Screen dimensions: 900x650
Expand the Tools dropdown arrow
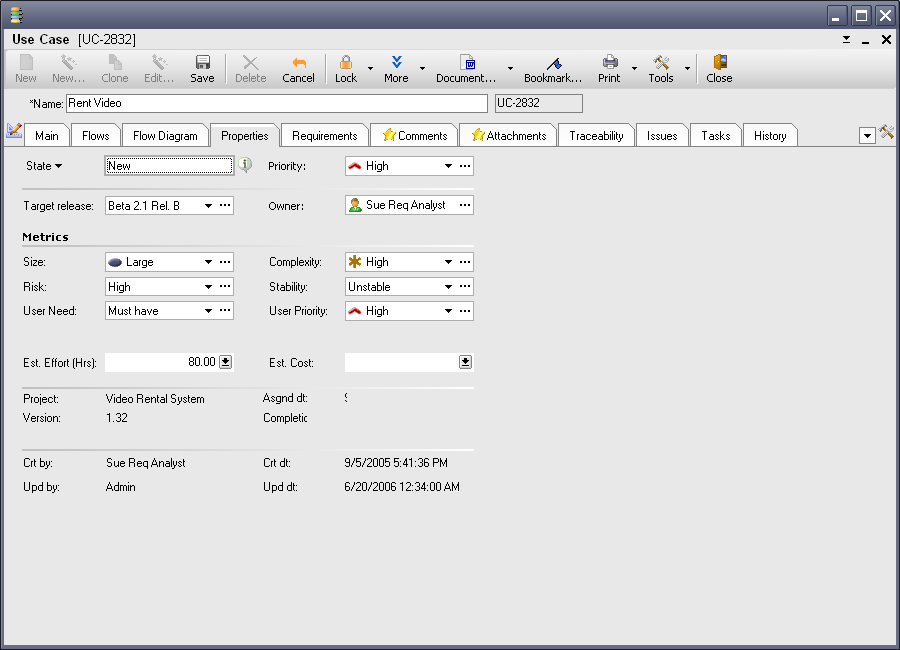[x=687, y=68]
